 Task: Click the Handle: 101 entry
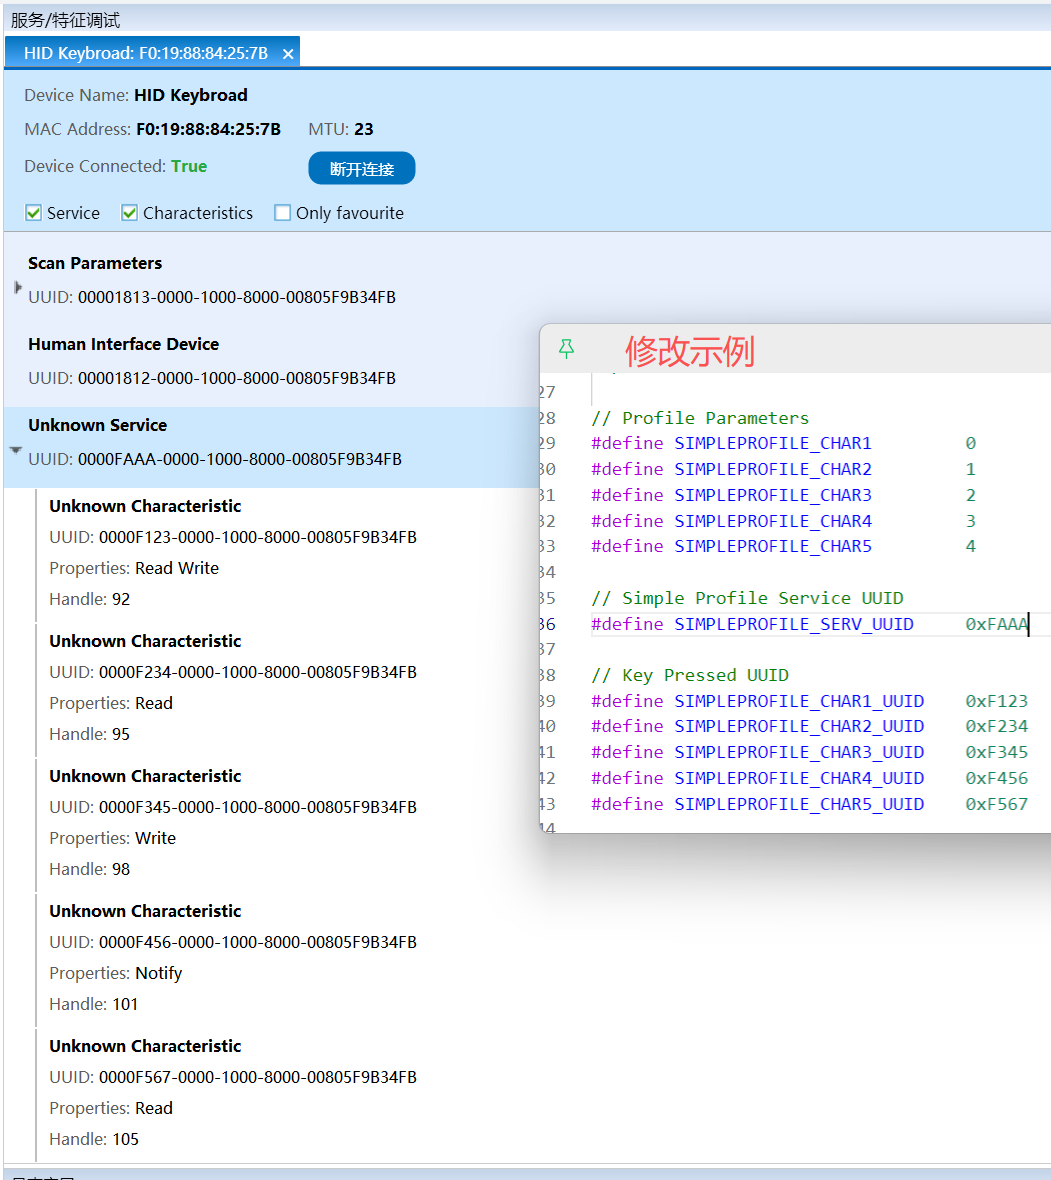click(94, 1004)
